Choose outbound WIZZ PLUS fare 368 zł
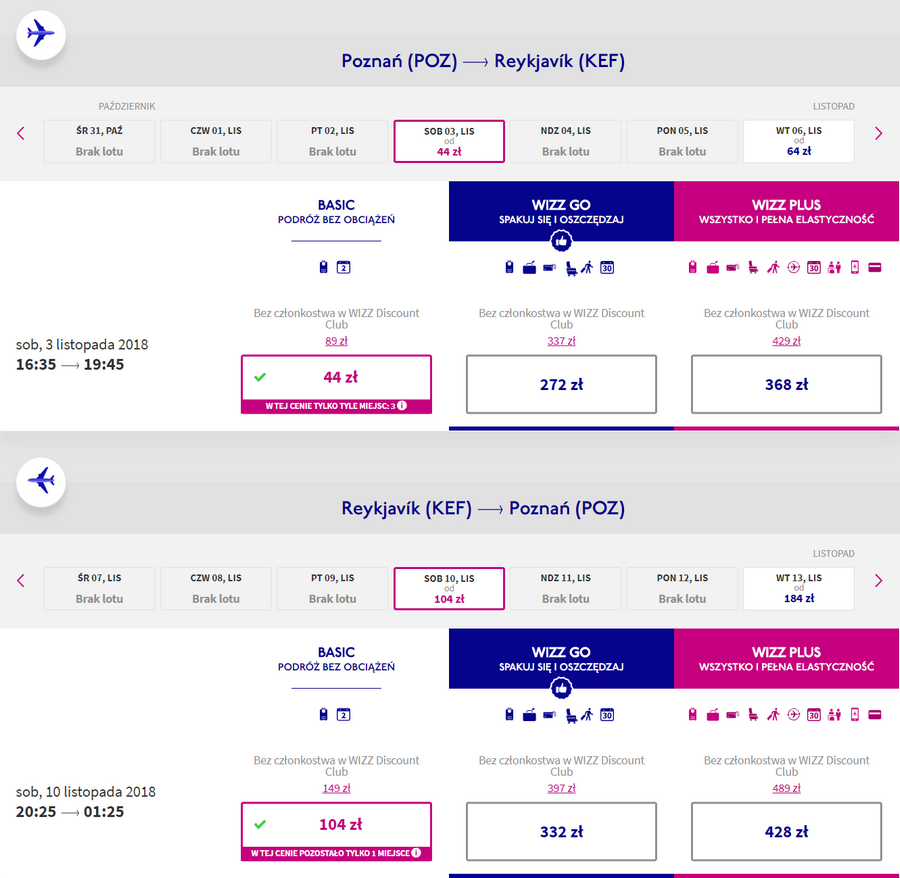Screen dimensions: 900x878 pos(786,384)
